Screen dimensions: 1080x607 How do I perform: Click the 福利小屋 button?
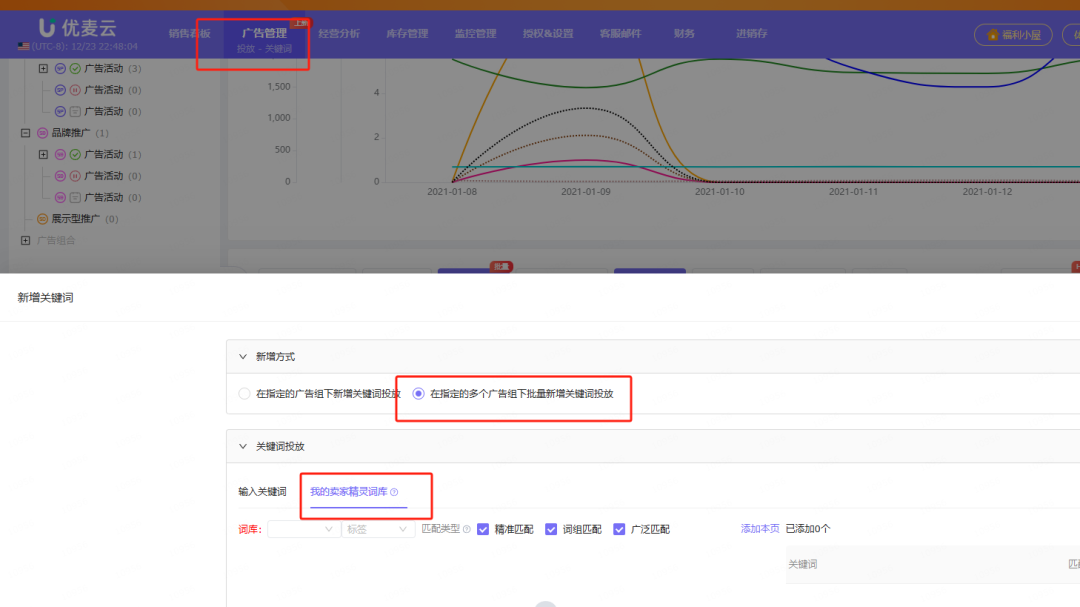click(x=1013, y=34)
